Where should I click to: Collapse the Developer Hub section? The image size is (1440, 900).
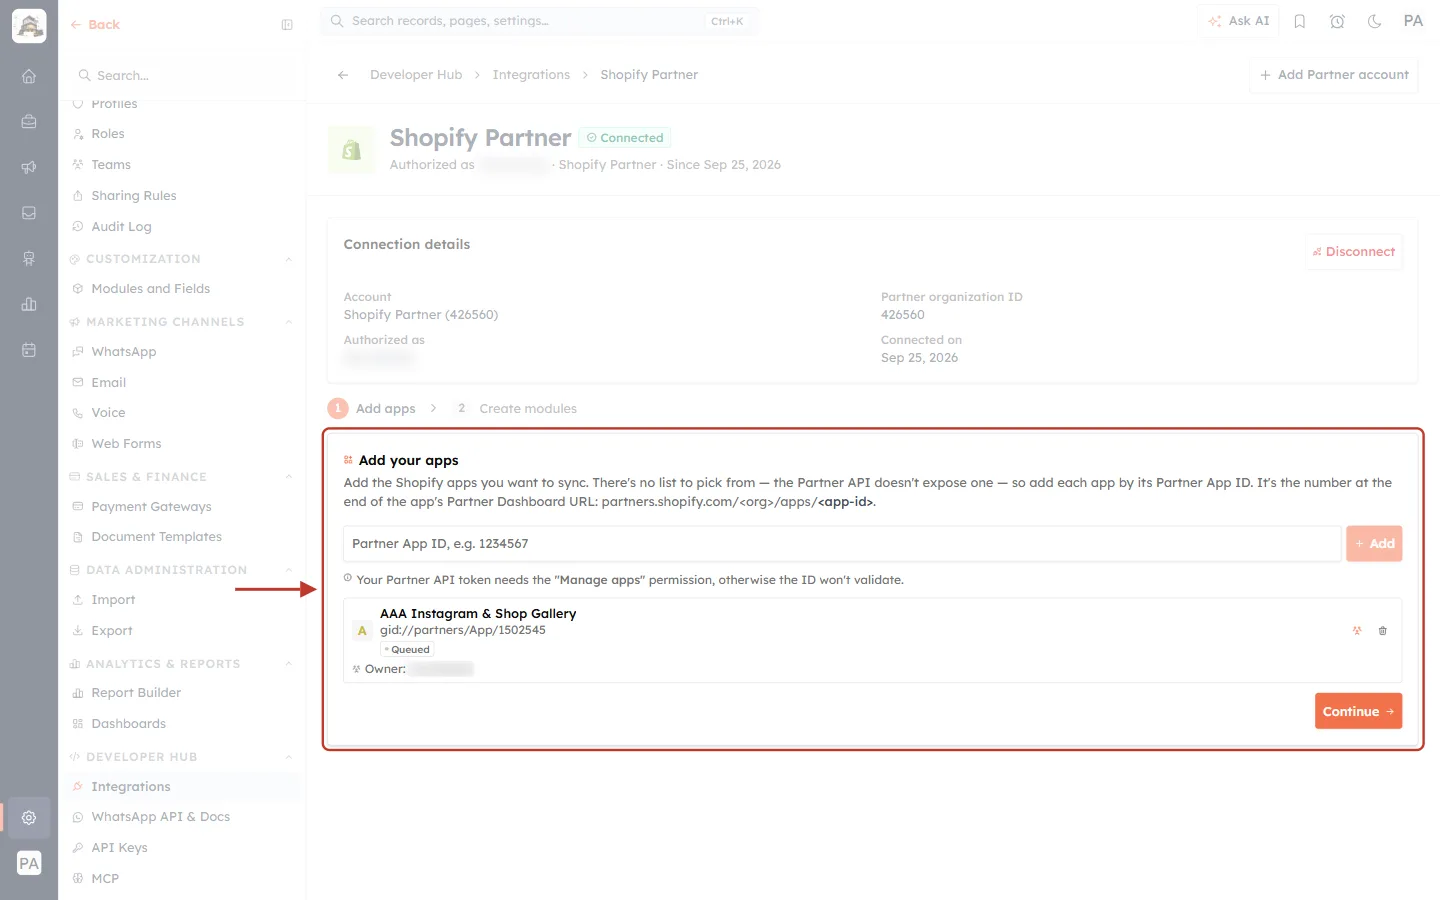(288, 757)
